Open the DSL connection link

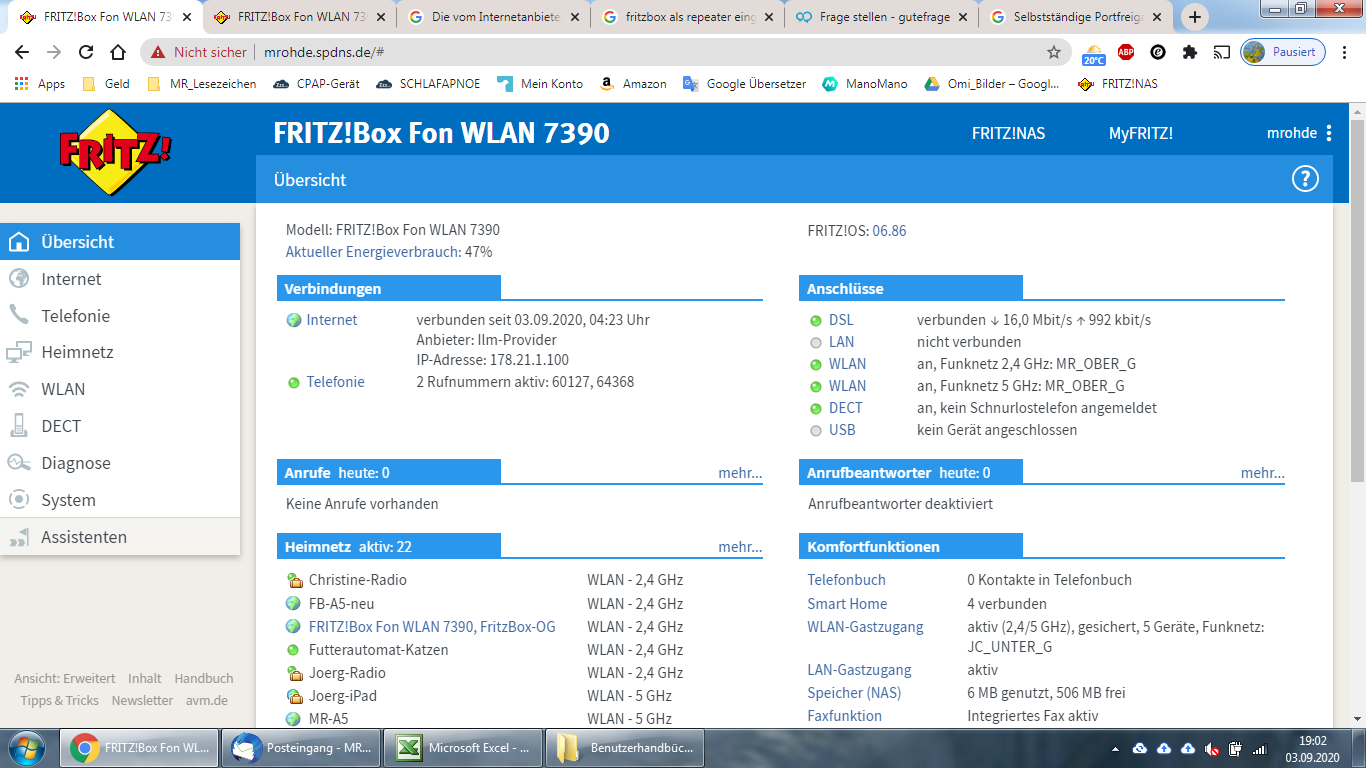coord(841,320)
